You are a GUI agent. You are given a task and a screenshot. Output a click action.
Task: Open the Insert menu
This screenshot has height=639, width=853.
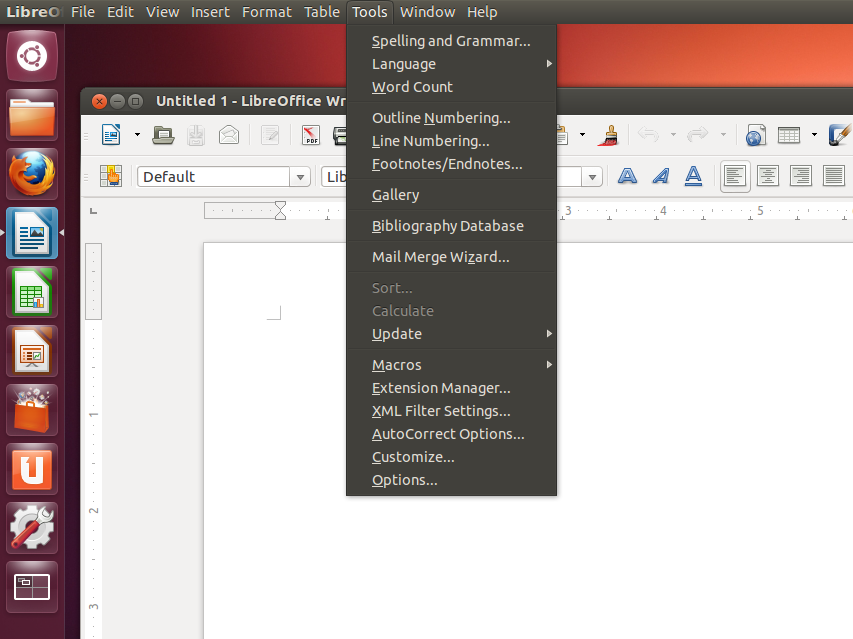210,11
